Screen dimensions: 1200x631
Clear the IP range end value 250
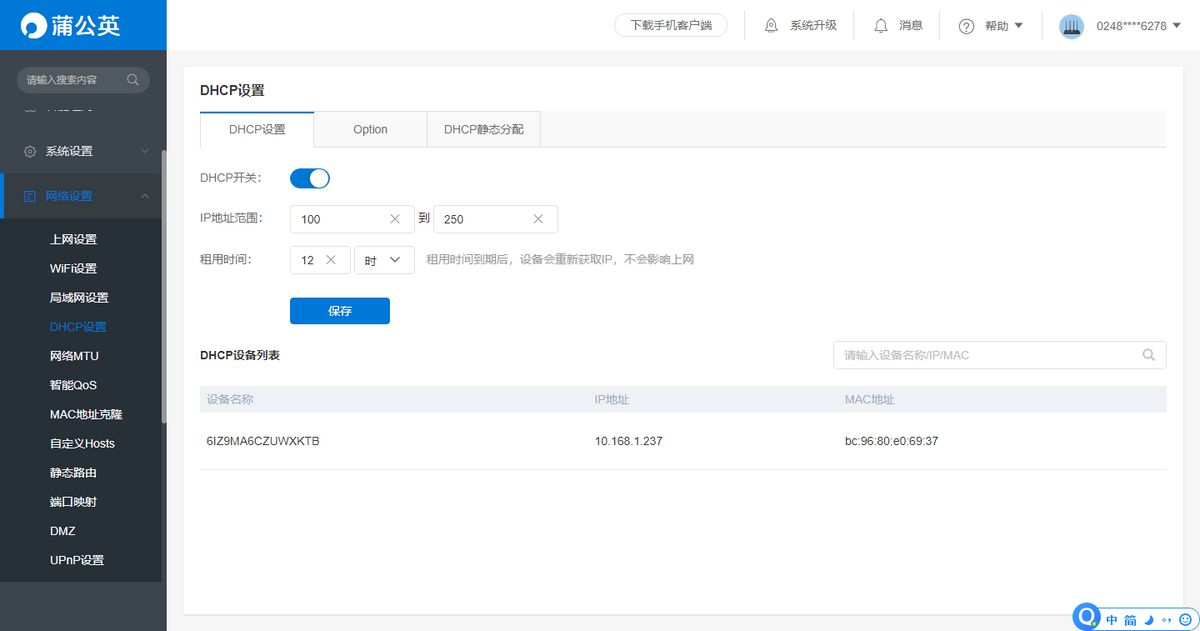538,219
